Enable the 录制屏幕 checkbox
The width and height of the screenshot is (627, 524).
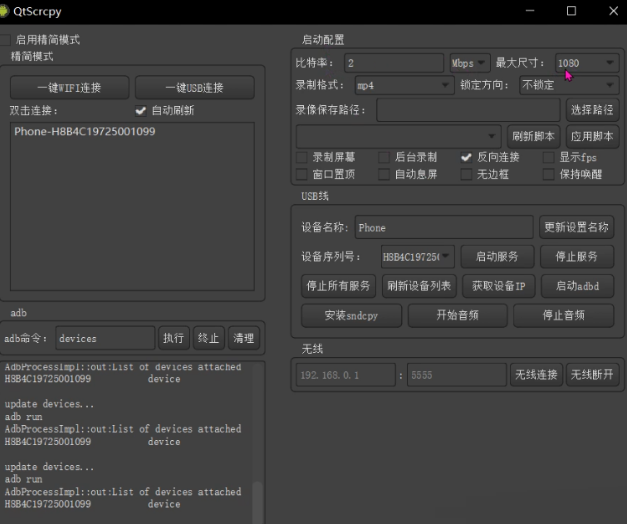[x=303, y=157]
